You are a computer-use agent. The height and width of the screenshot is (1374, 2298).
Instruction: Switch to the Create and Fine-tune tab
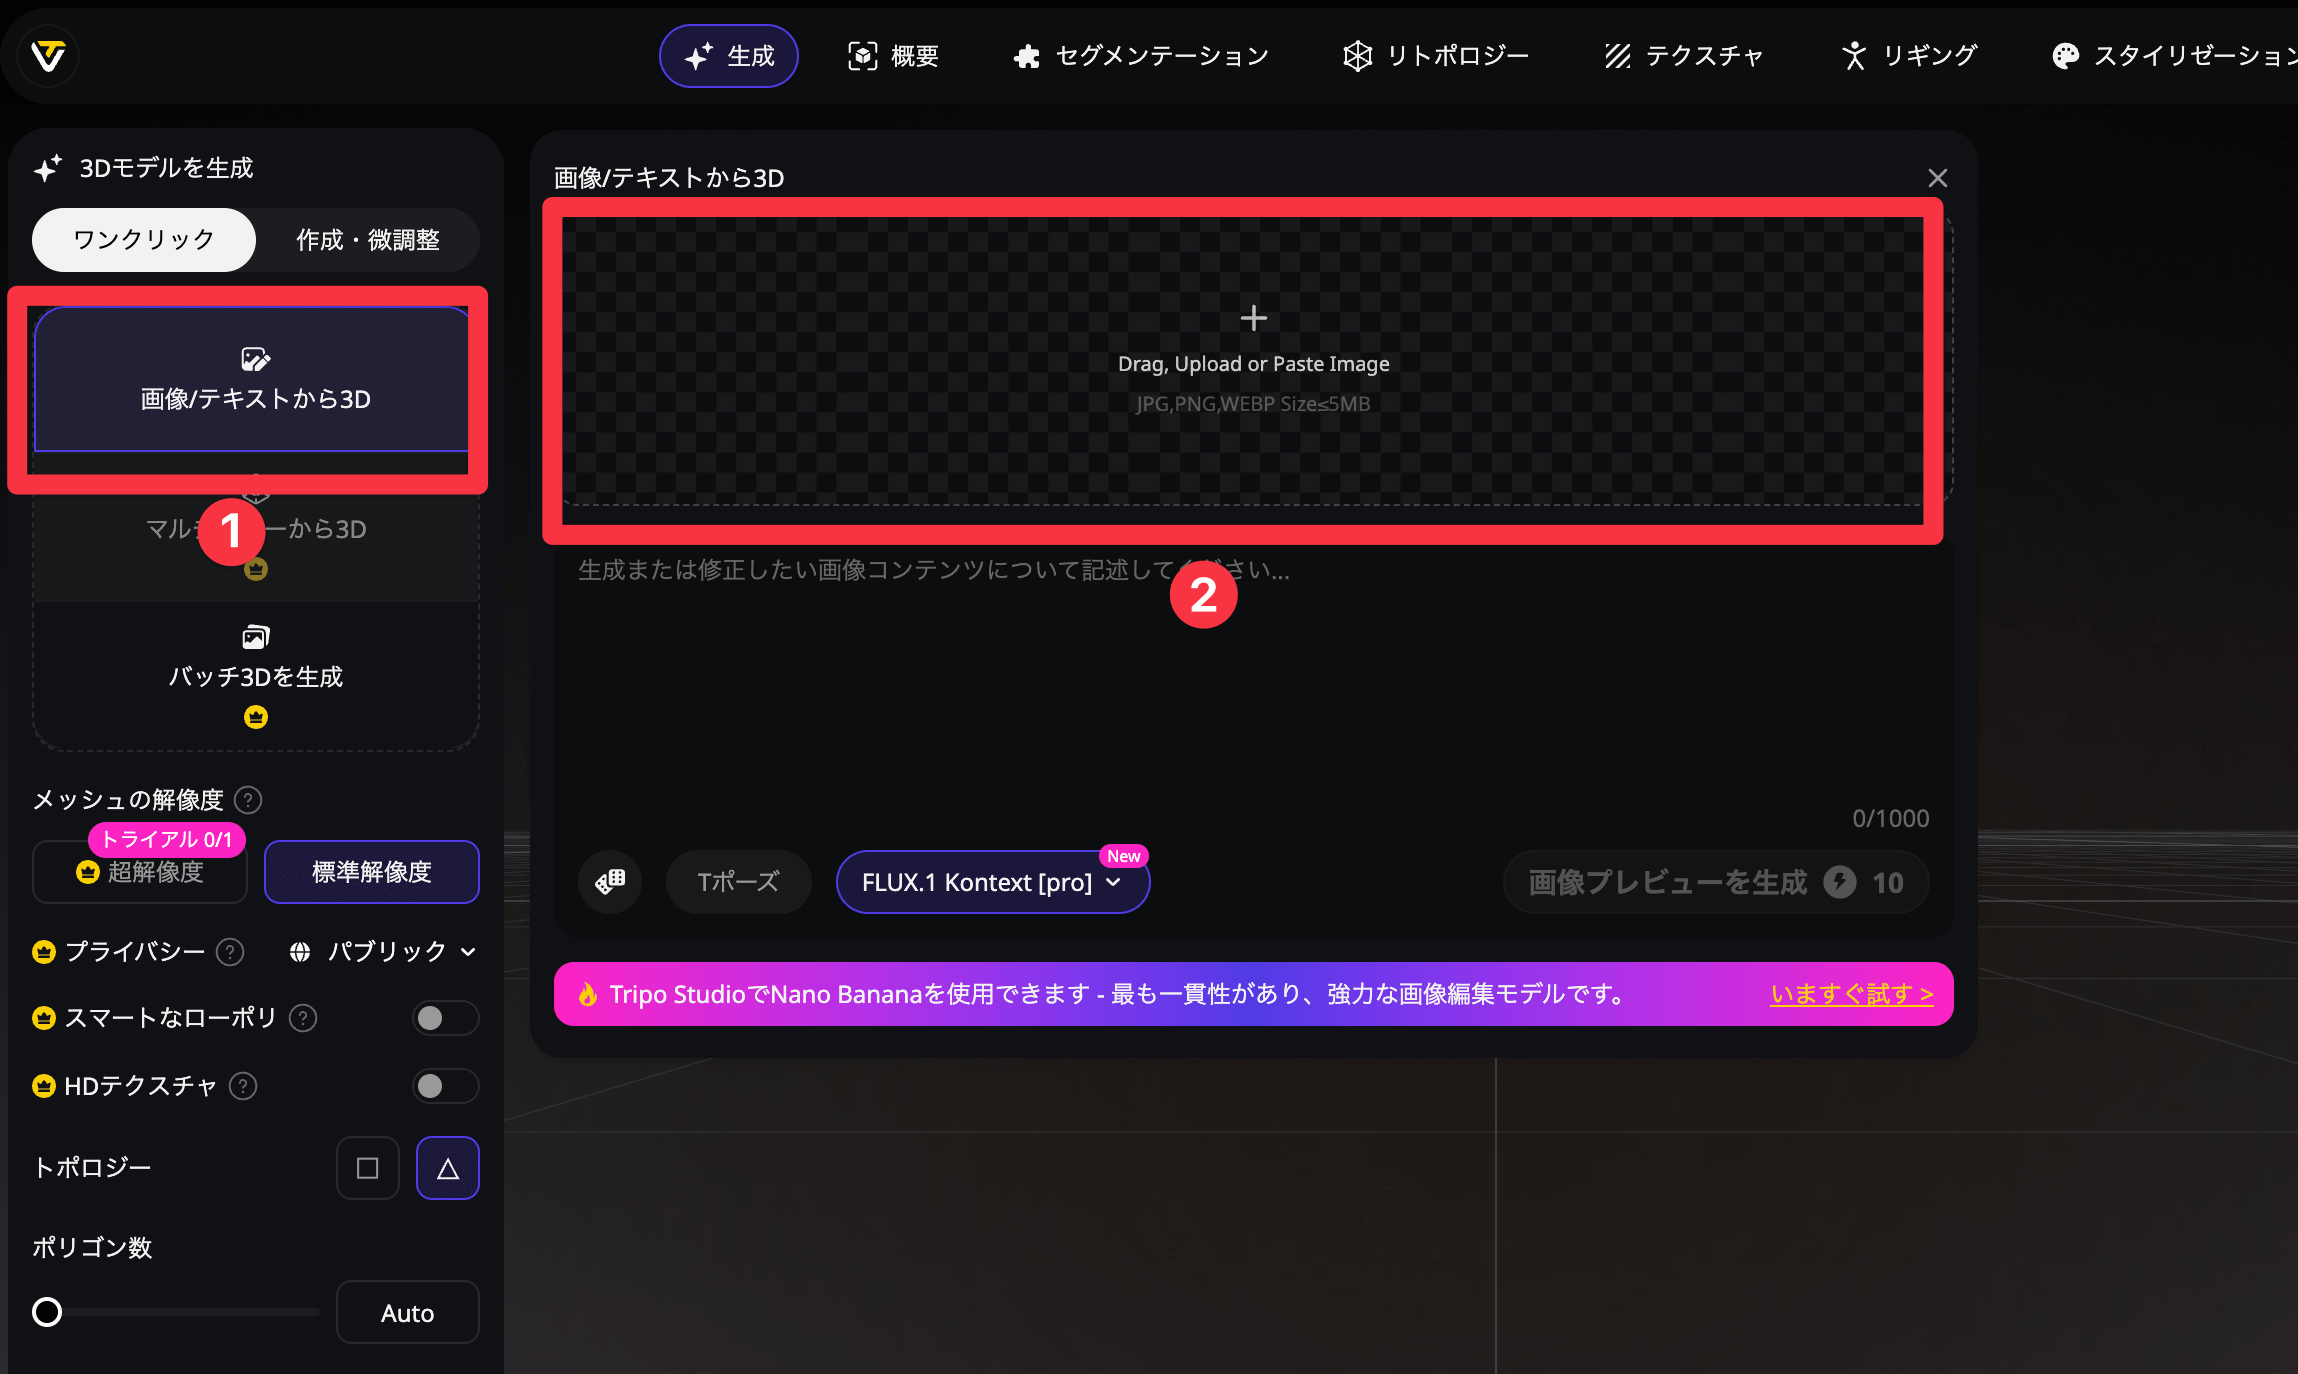[367, 240]
